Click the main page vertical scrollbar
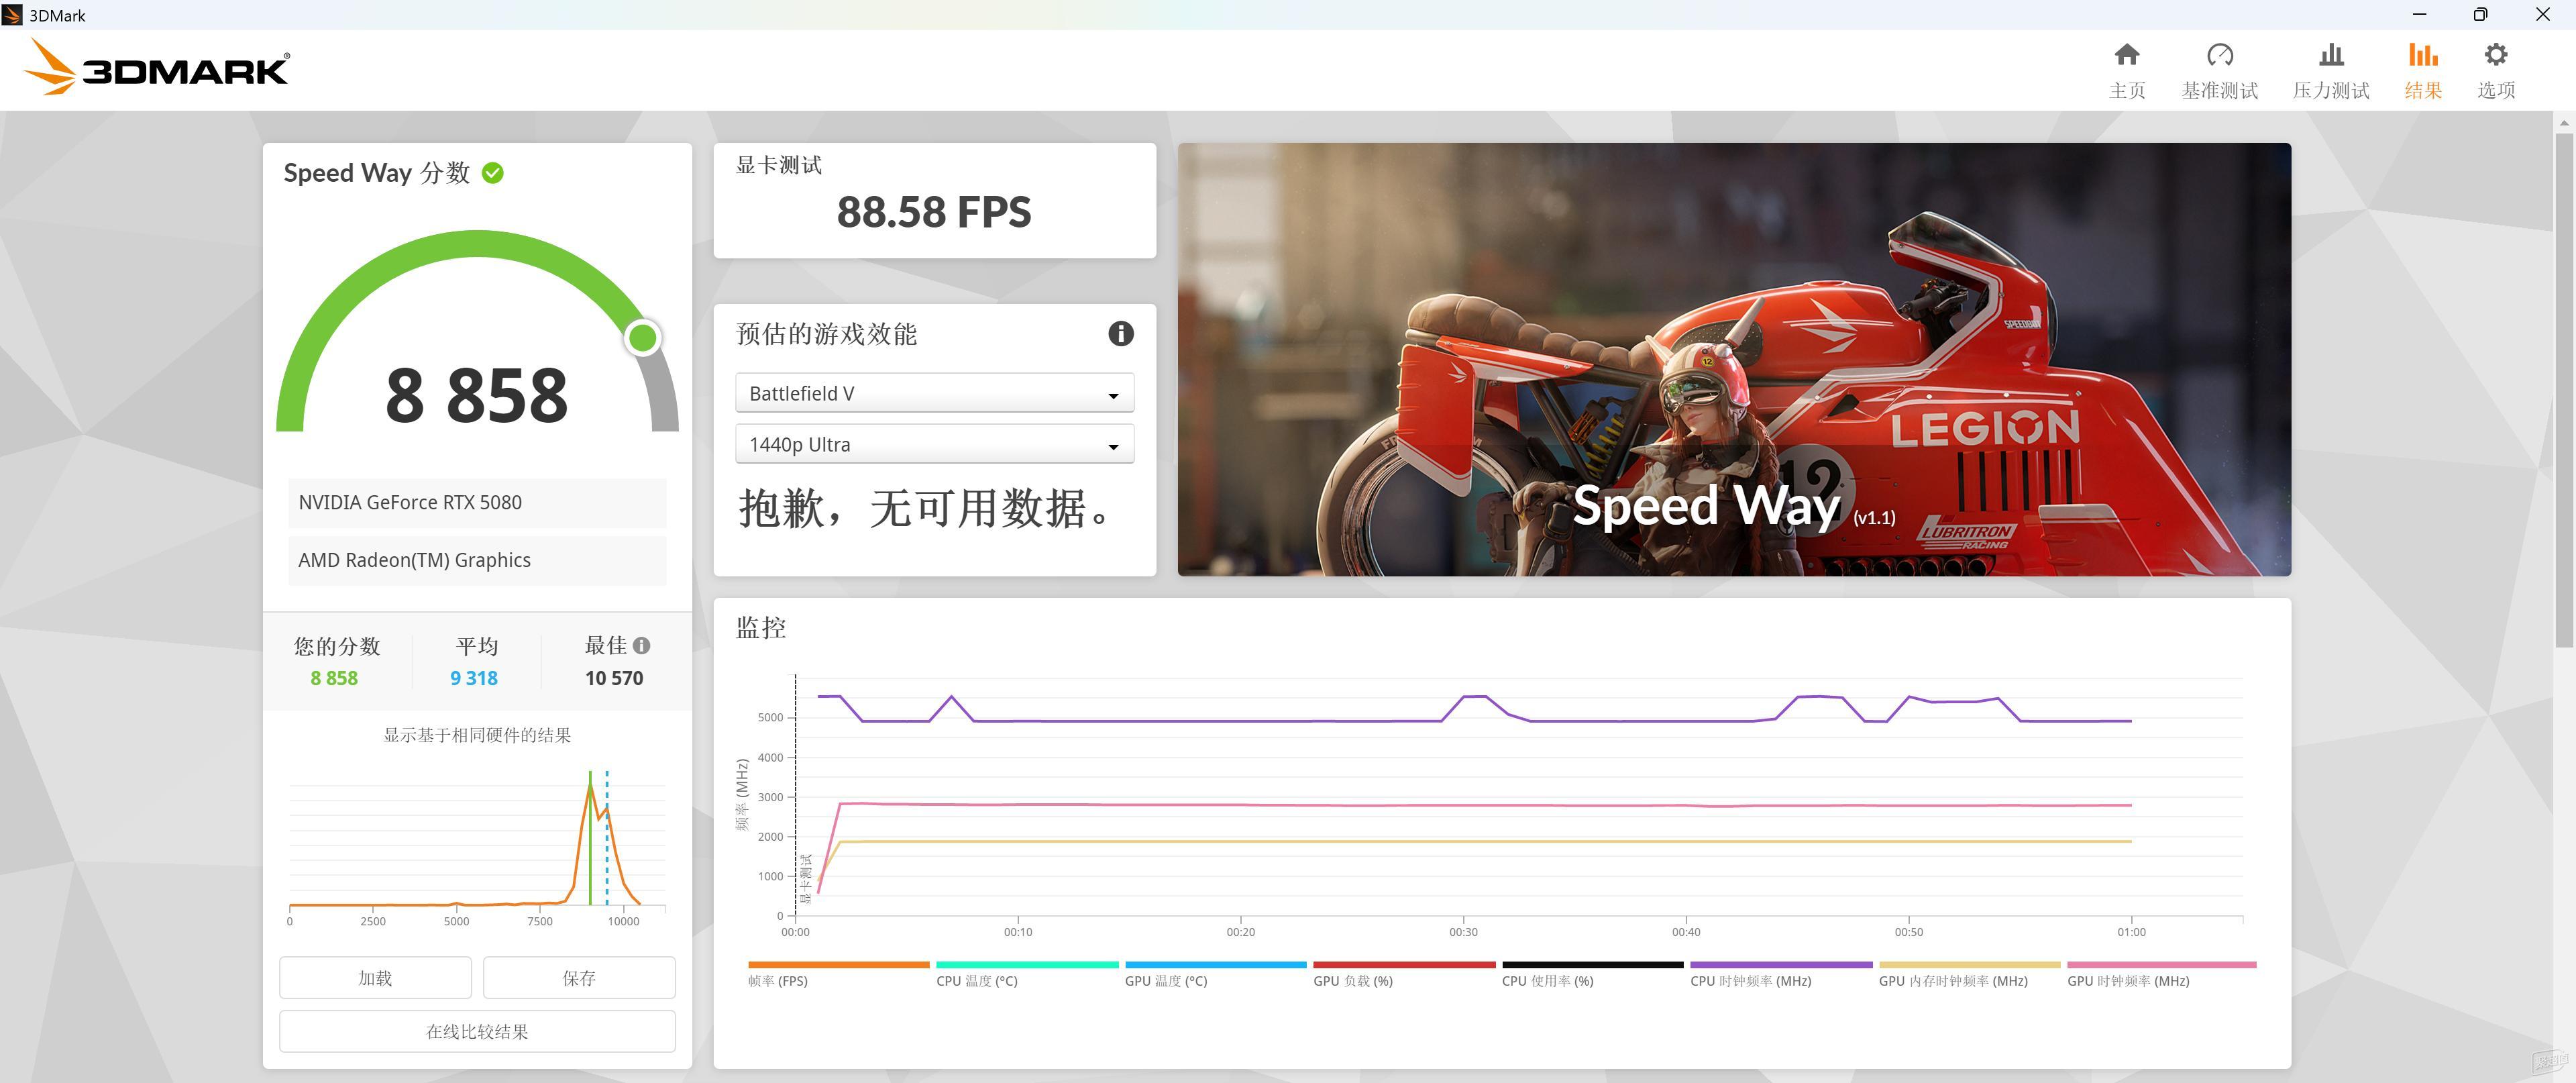This screenshot has width=2576, height=1083. 2564,390
